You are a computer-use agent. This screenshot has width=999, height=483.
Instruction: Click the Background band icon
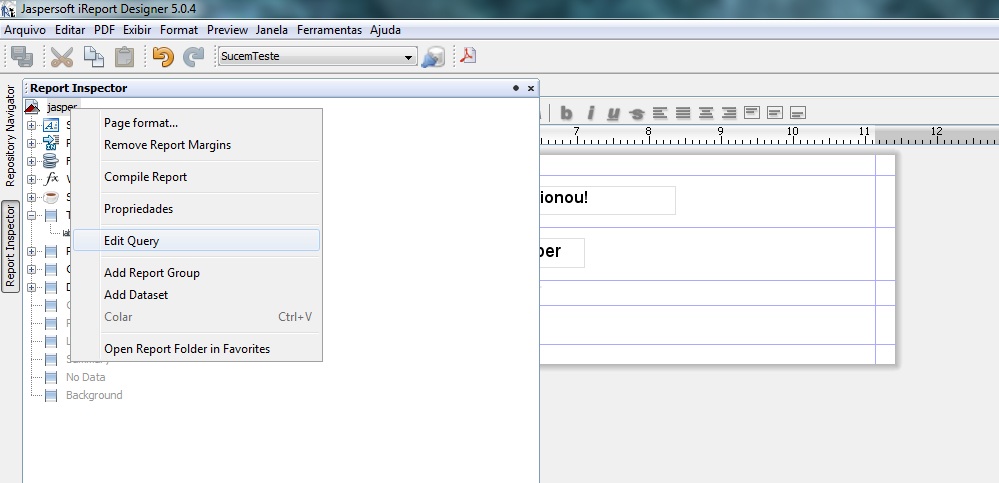pos(51,395)
